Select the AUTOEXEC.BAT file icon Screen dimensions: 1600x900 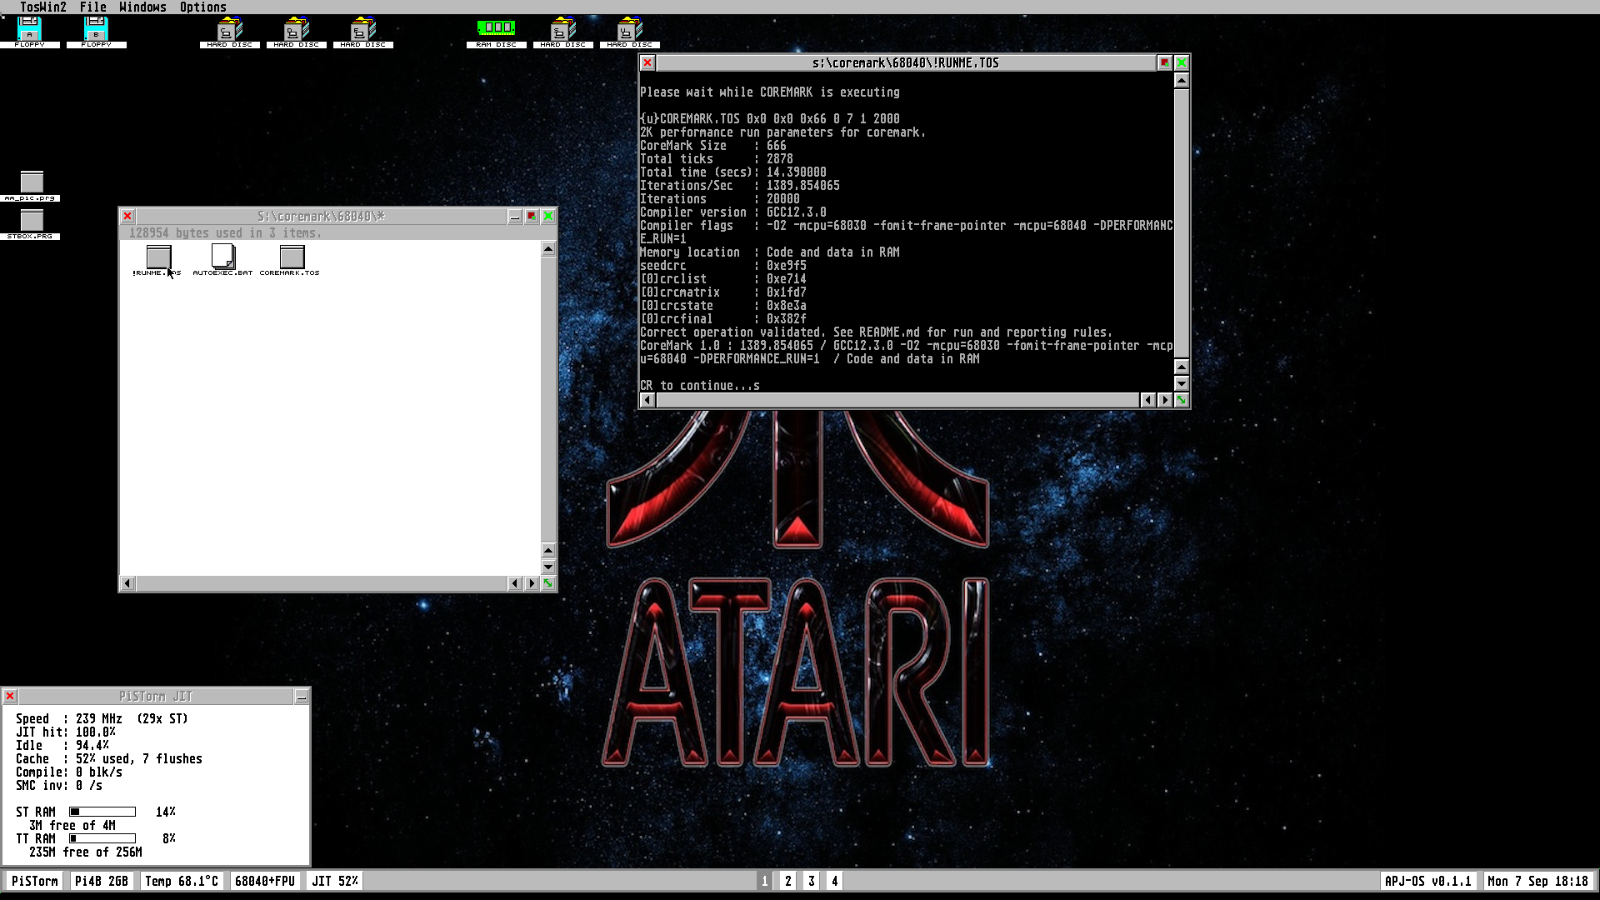click(223, 261)
